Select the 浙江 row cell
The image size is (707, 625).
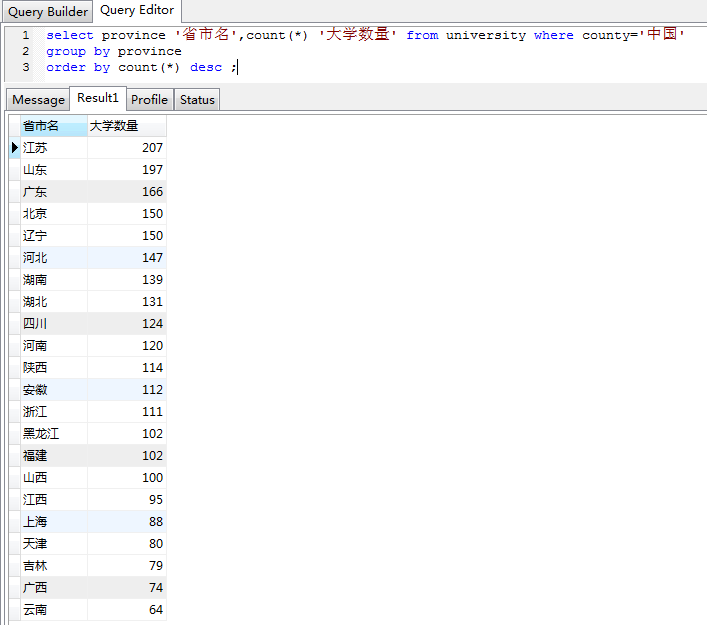pos(54,412)
